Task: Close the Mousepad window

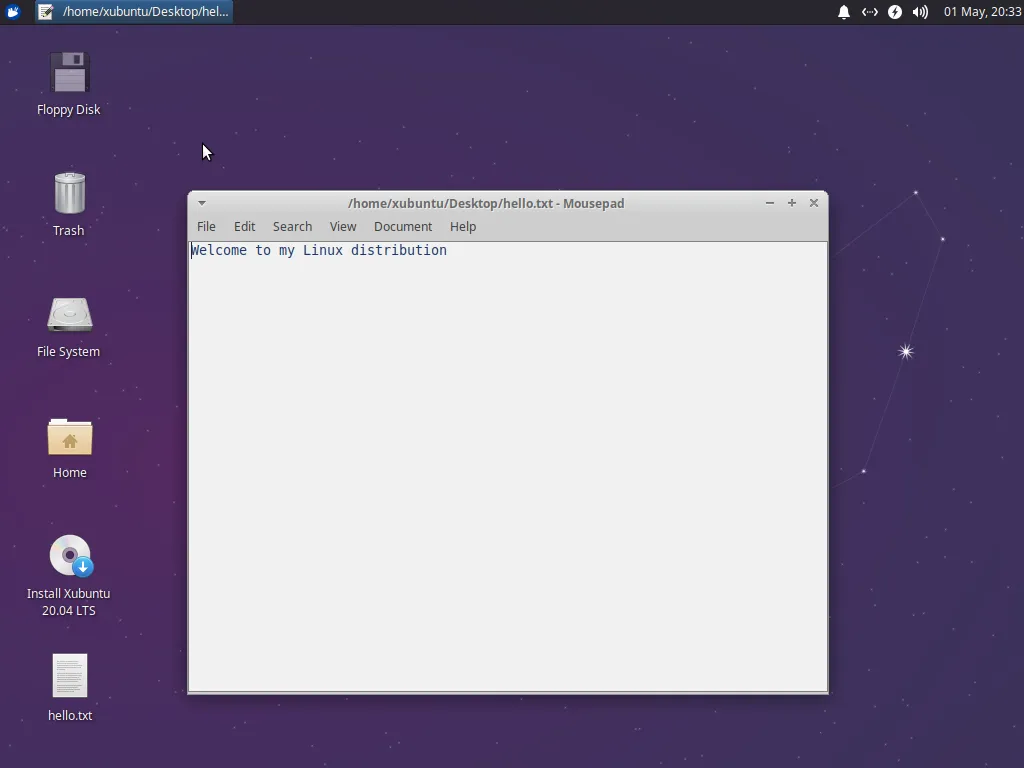Action: click(814, 203)
